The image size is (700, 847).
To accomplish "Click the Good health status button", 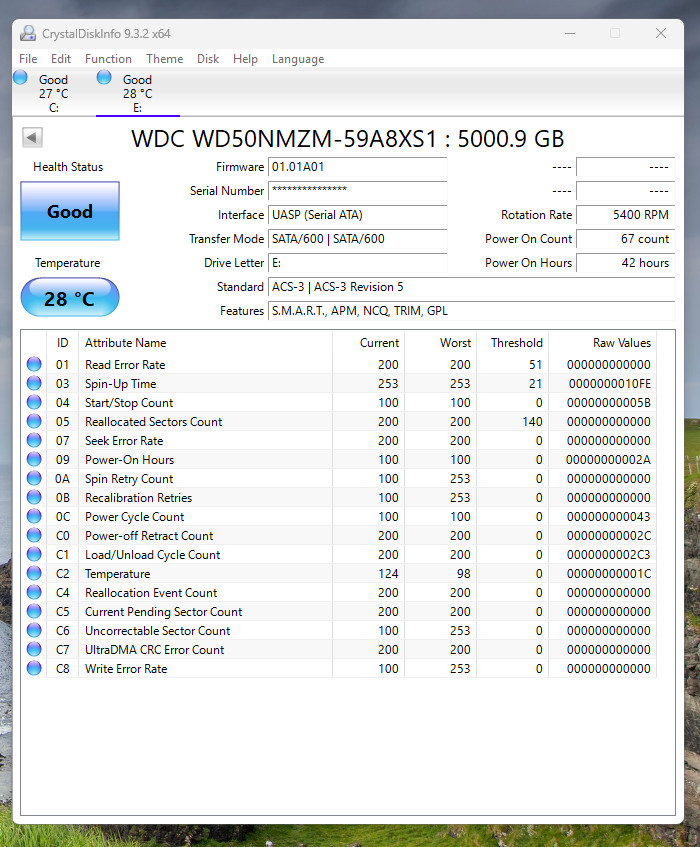I will click(x=70, y=211).
